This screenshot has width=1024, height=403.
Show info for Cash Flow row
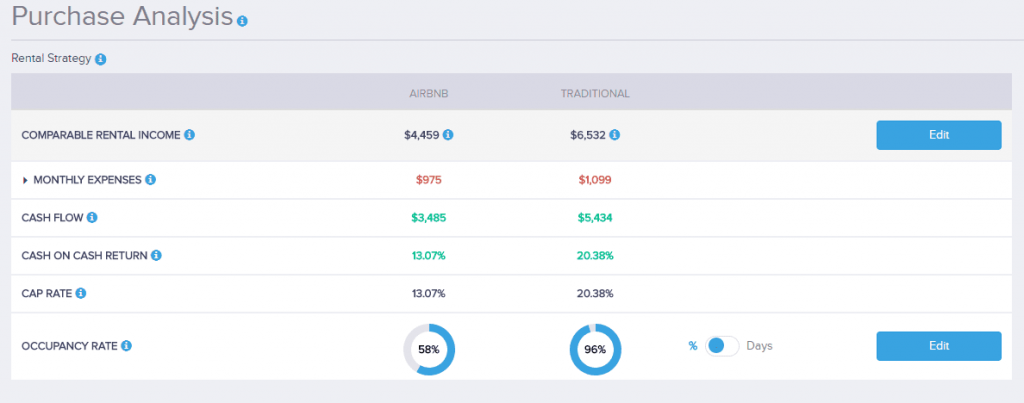(x=92, y=217)
